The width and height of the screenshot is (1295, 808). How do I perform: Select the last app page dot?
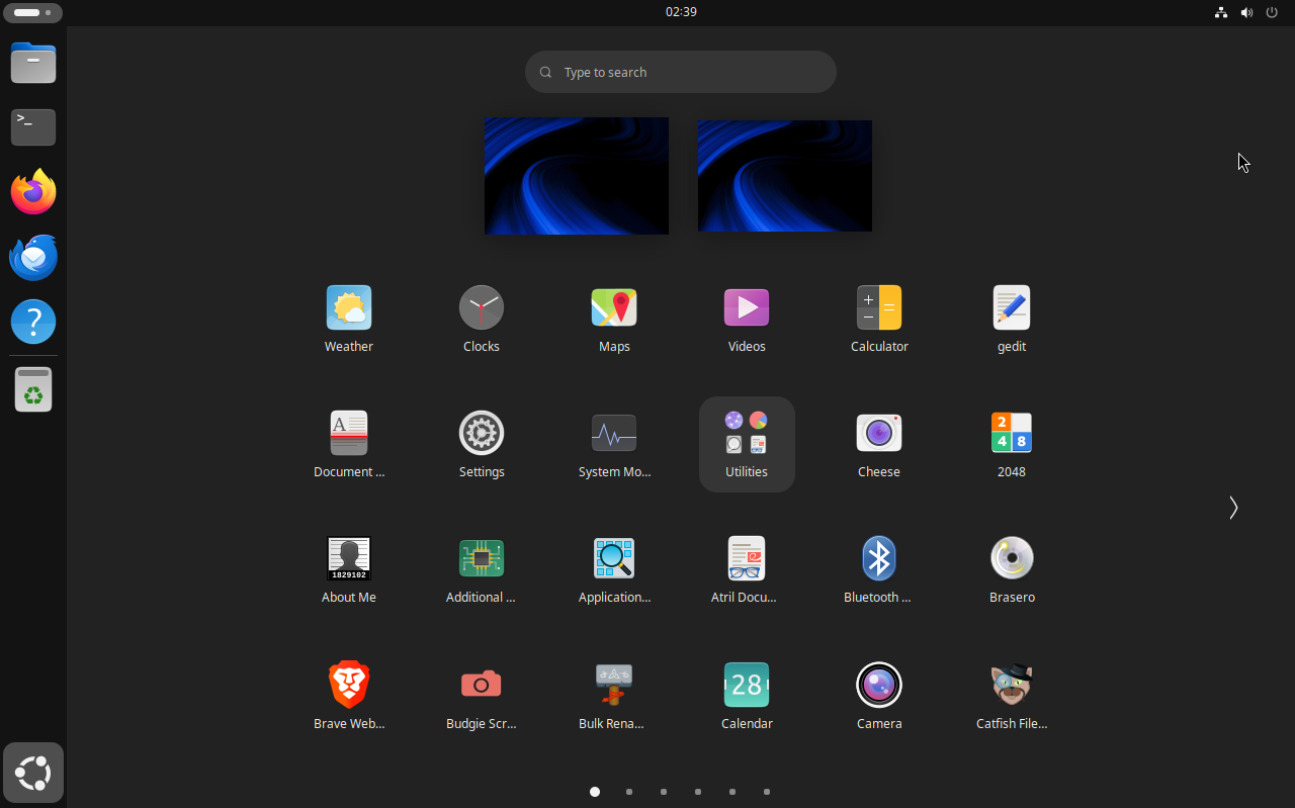(x=767, y=792)
